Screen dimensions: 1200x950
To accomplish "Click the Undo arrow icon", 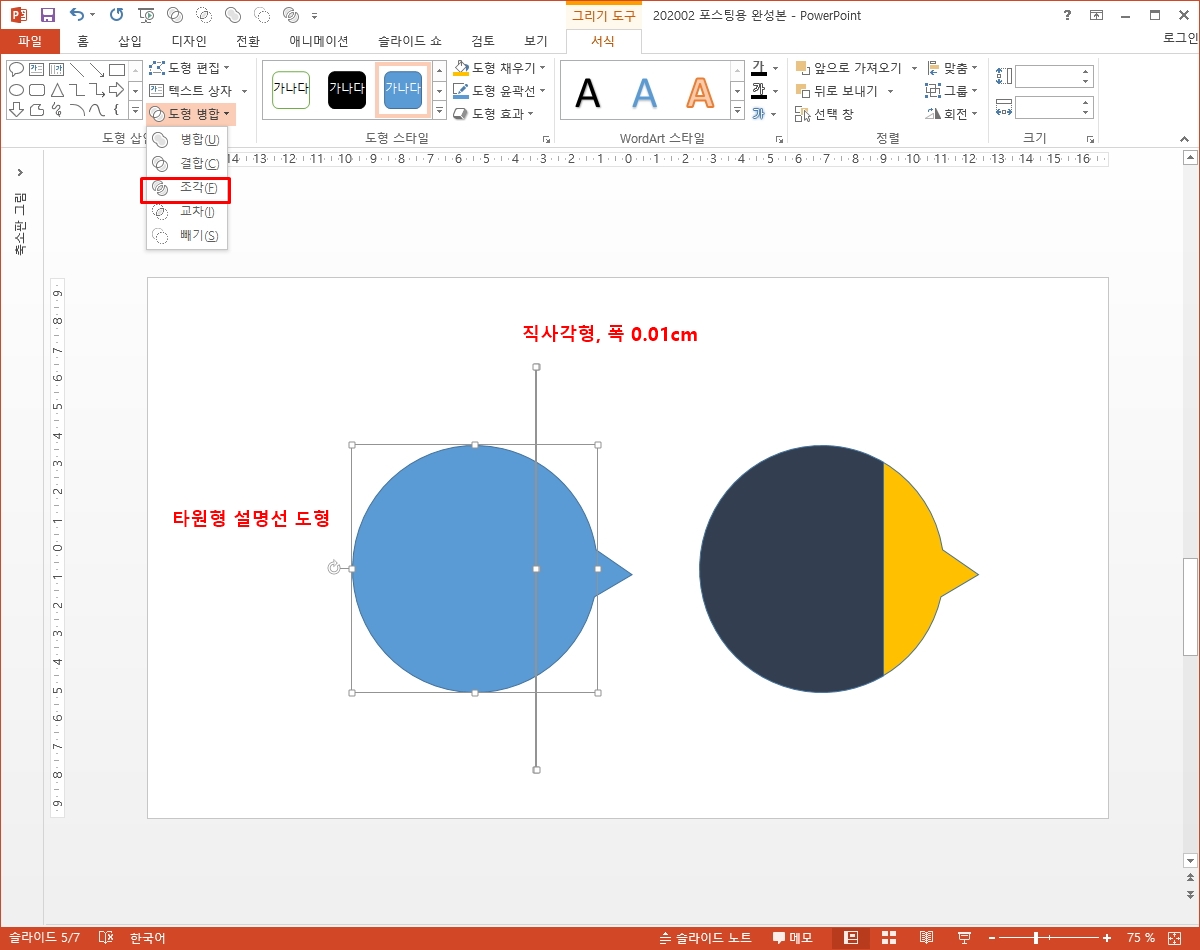I will click(x=77, y=15).
